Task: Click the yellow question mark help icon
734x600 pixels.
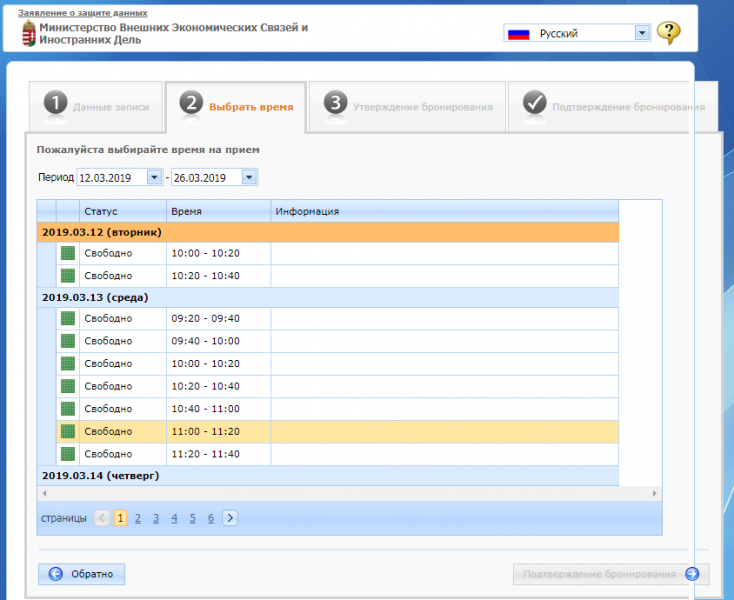Action: coord(669,33)
